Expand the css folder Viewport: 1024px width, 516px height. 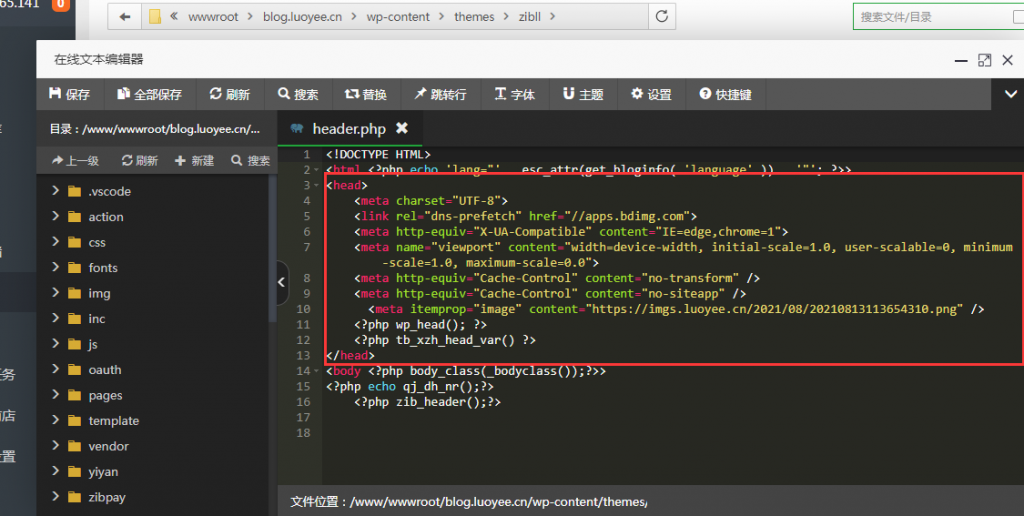[x=56, y=242]
